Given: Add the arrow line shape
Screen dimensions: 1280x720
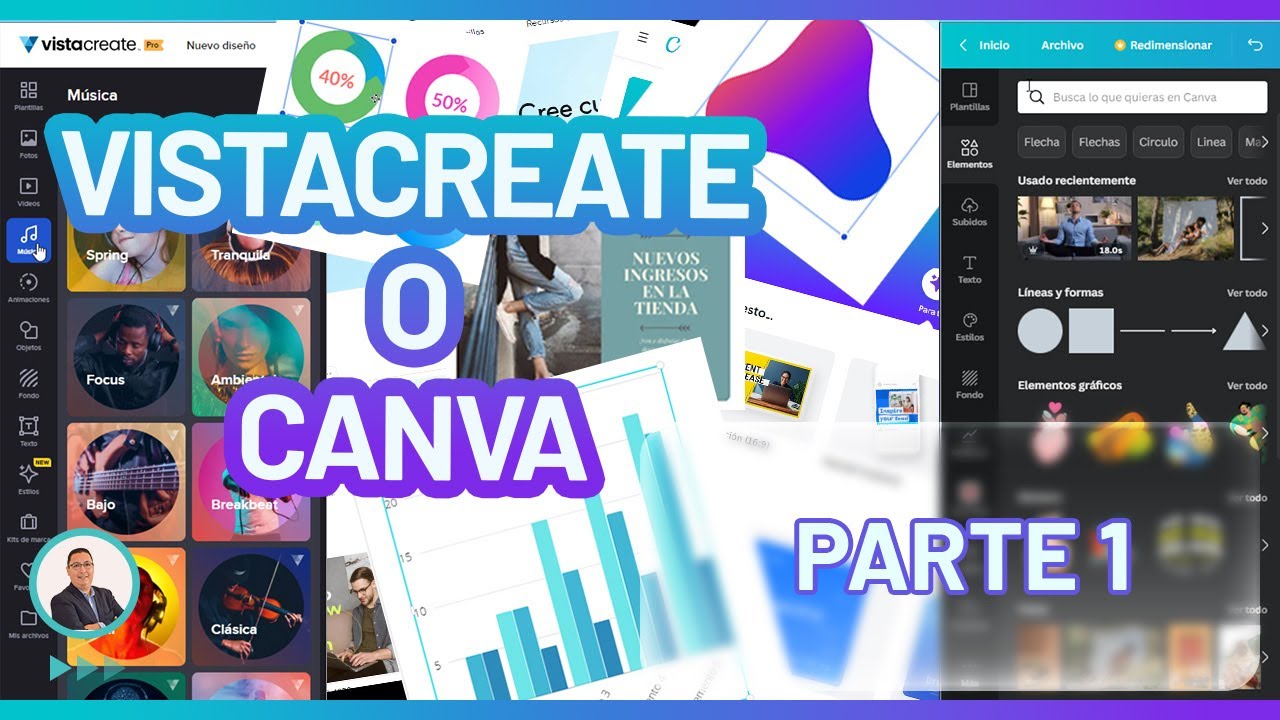Looking at the screenshot, I should (x=1194, y=330).
